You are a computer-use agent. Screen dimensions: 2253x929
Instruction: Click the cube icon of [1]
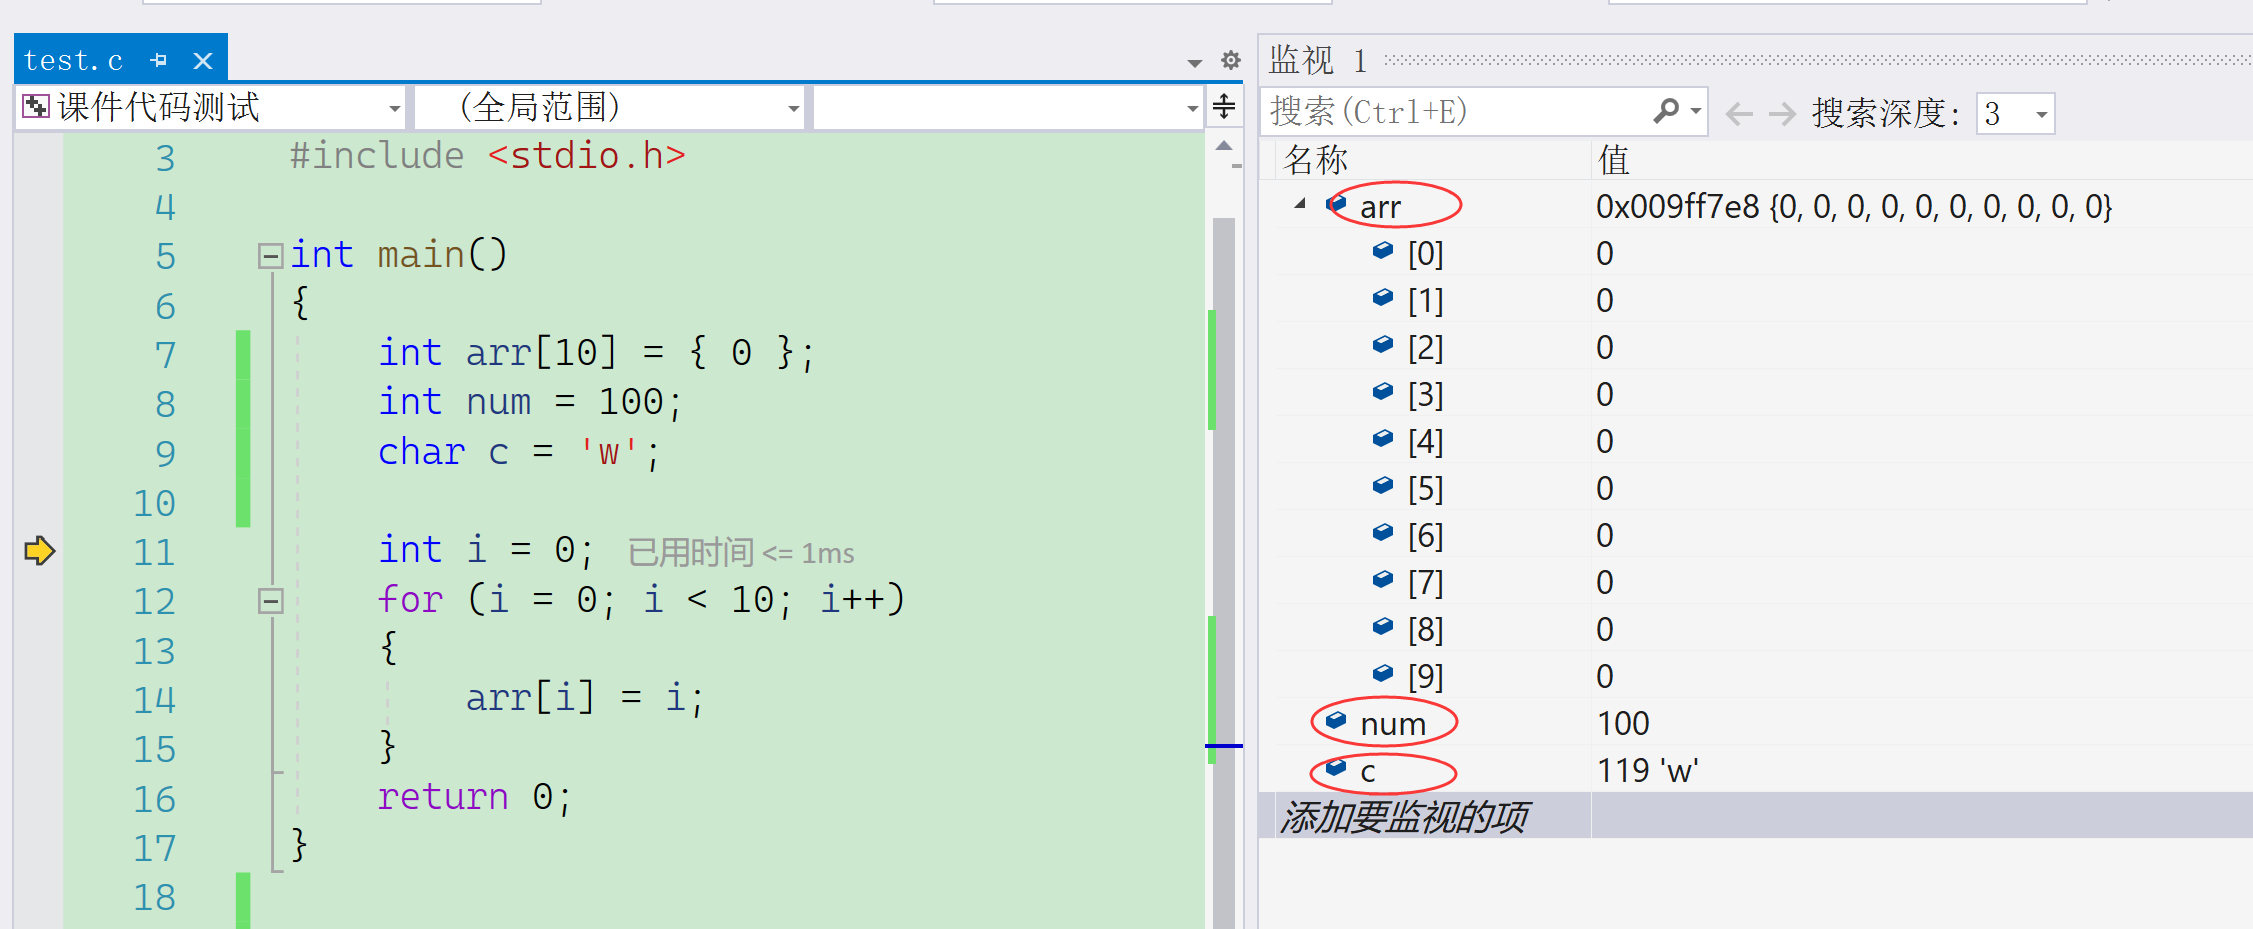[1383, 297]
